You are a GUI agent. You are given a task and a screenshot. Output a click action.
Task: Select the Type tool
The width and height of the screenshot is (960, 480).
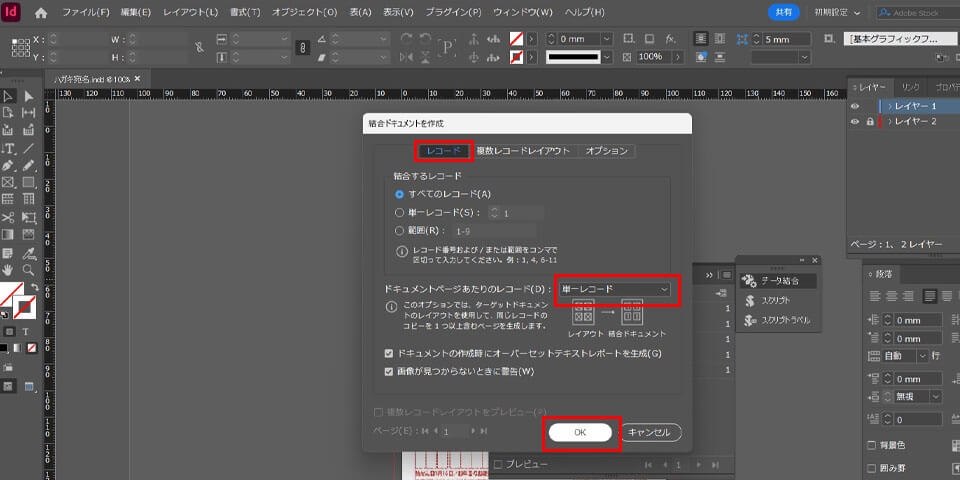tap(8, 148)
